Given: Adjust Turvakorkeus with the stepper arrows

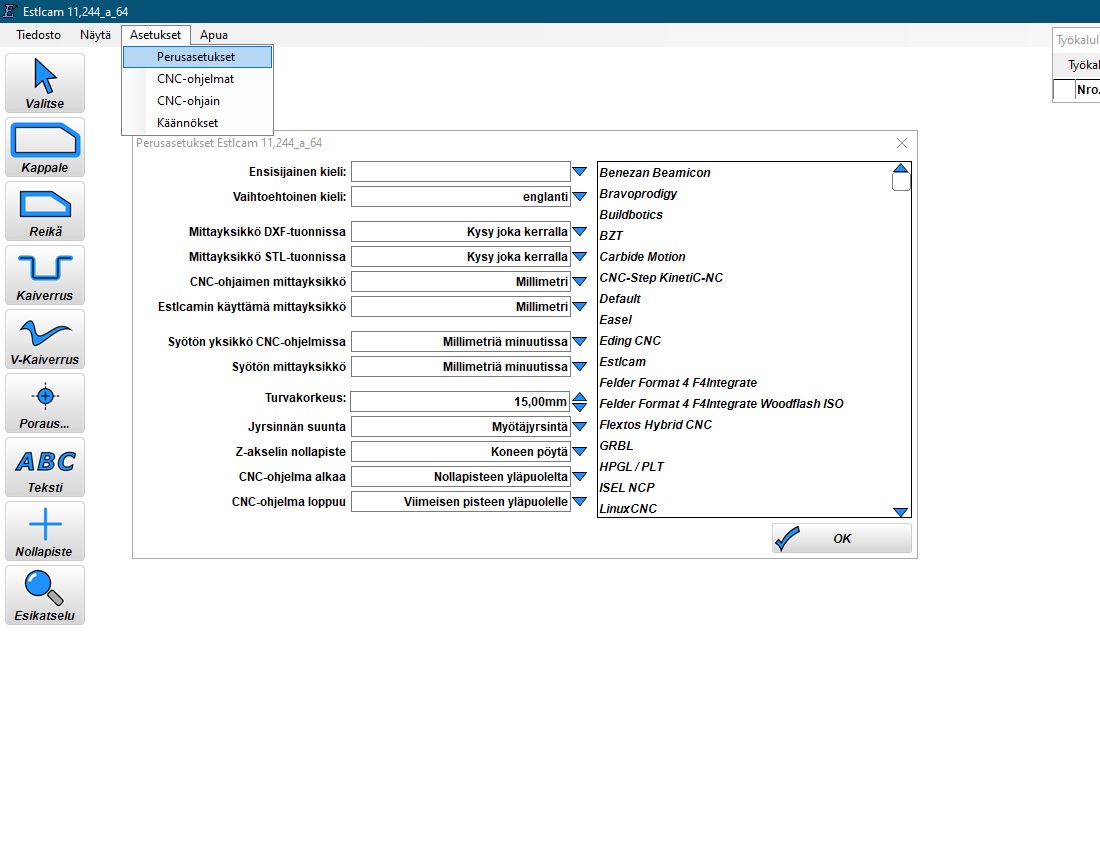Looking at the screenshot, I should click(579, 402).
